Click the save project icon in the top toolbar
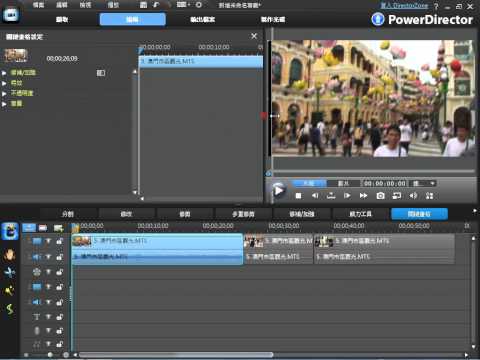 click(x=144, y=5)
